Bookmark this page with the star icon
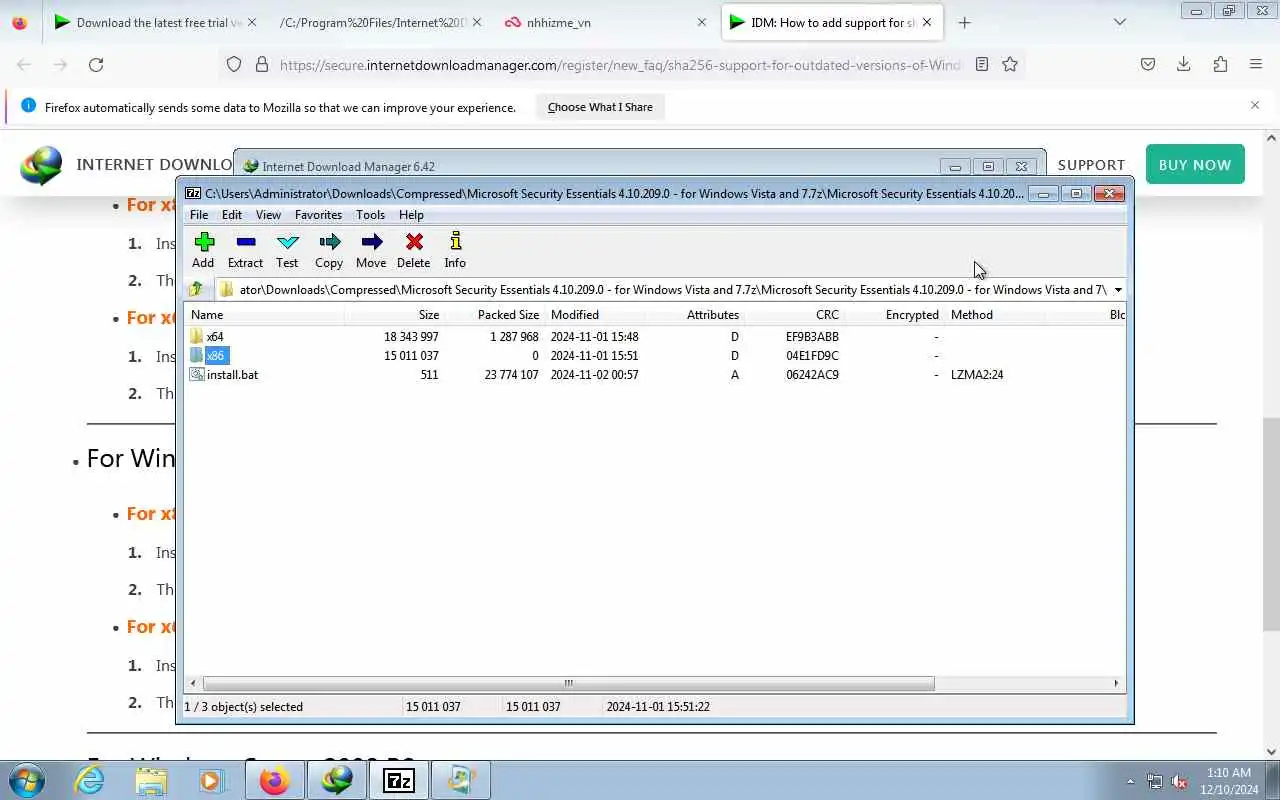Screen dimensions: 1280x800 point(1010,64)
